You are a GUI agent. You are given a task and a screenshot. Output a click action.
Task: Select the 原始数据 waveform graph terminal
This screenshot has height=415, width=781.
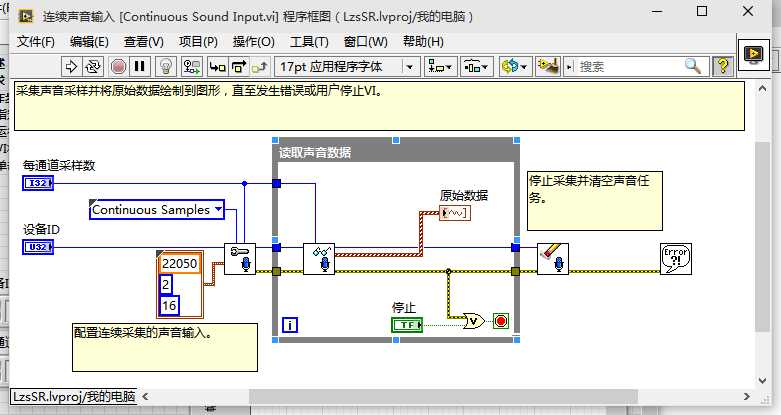point(455,213)
